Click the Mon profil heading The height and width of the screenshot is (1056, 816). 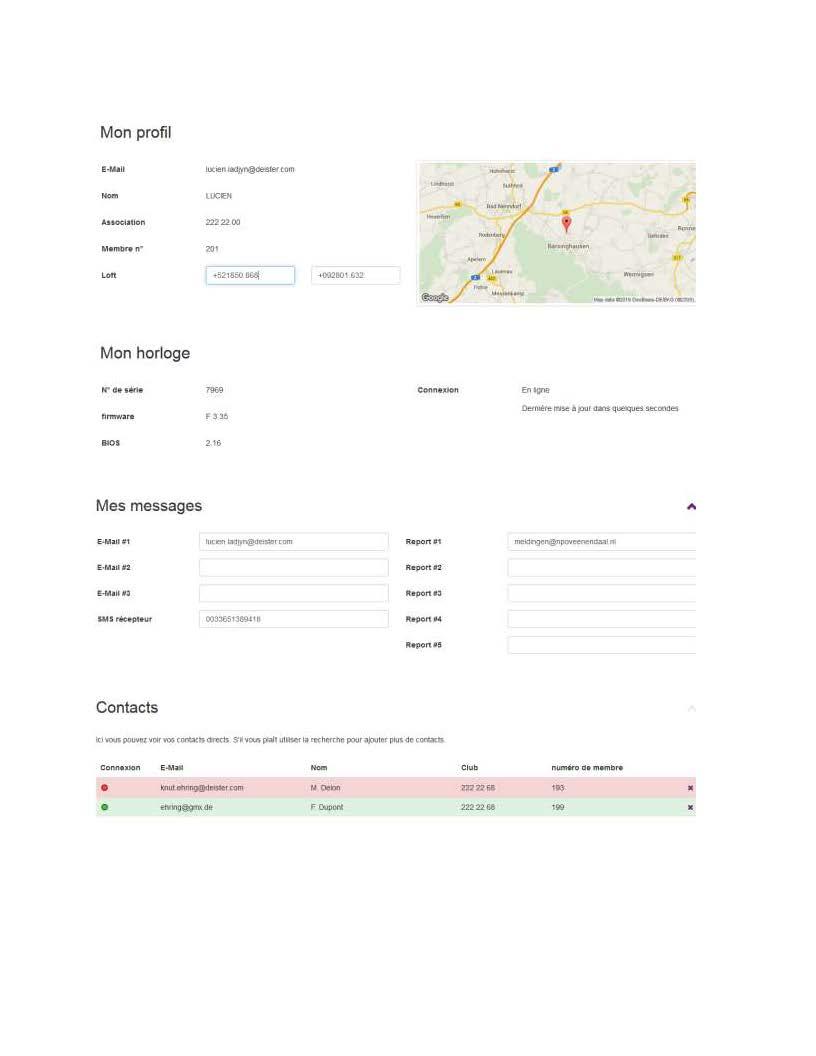[135, 133]
